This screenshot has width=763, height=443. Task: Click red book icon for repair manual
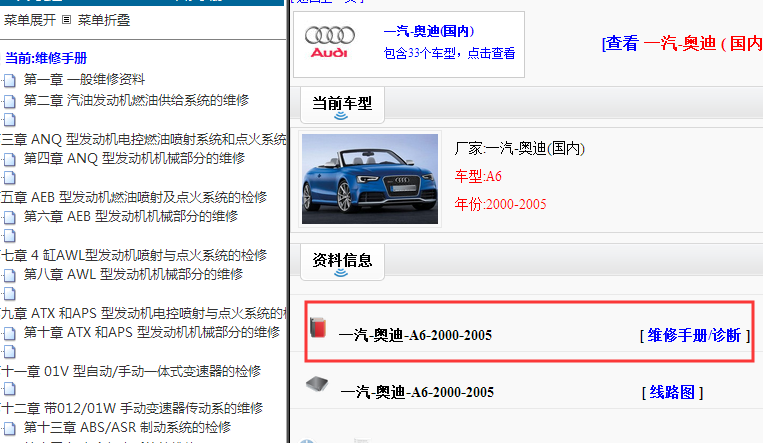318,327
